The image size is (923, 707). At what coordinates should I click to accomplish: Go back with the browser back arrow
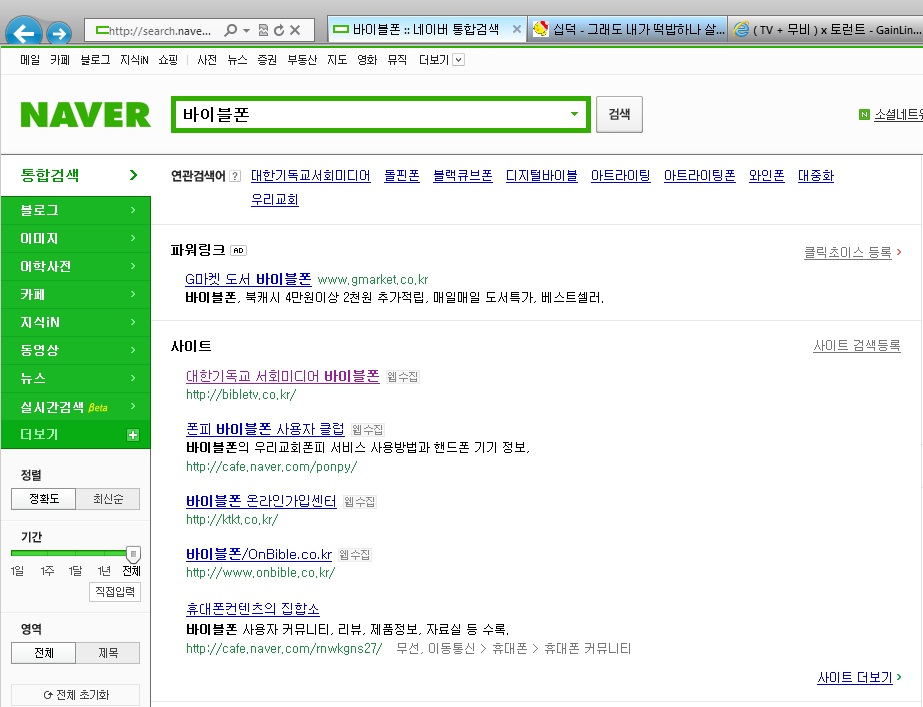(x=24, y=33)
